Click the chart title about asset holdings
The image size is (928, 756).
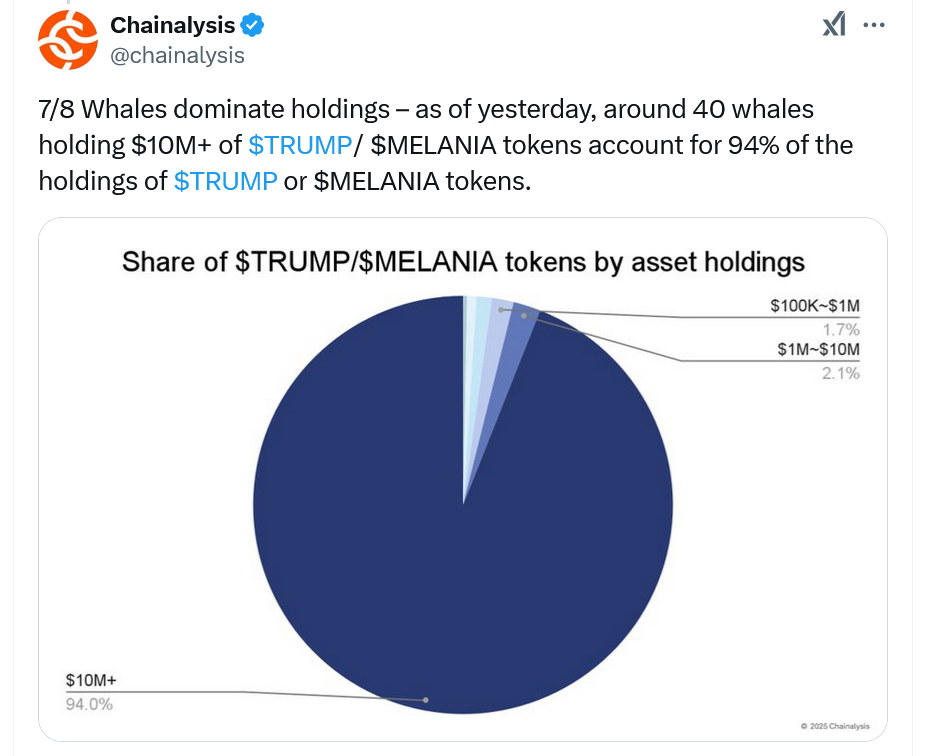click(463, 262)
